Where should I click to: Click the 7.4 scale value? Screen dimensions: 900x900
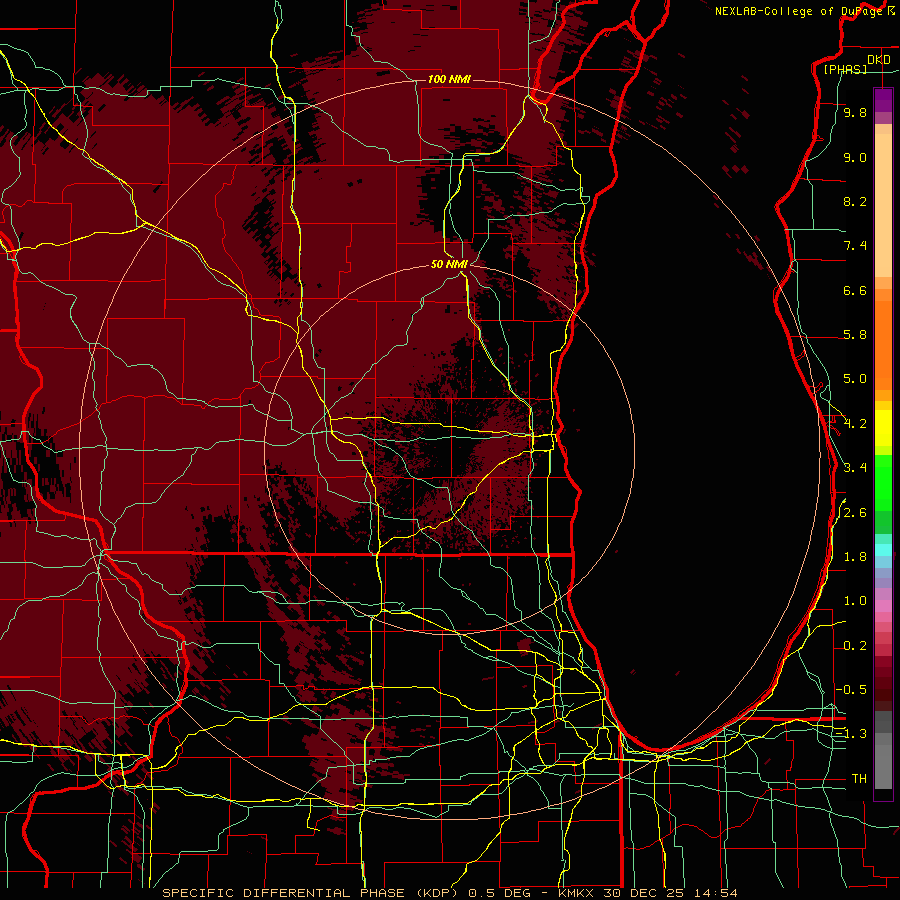click(x=855, y=246)
